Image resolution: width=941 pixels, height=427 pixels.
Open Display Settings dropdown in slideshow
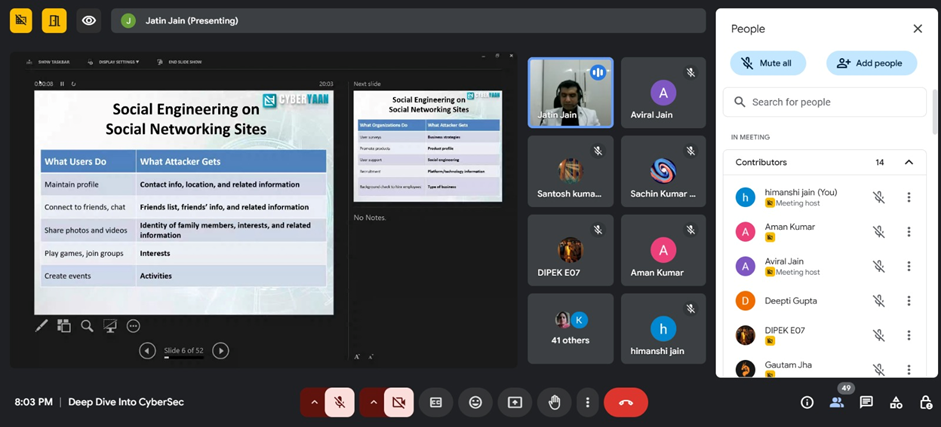pyautogui.click(x=118, y=62)
